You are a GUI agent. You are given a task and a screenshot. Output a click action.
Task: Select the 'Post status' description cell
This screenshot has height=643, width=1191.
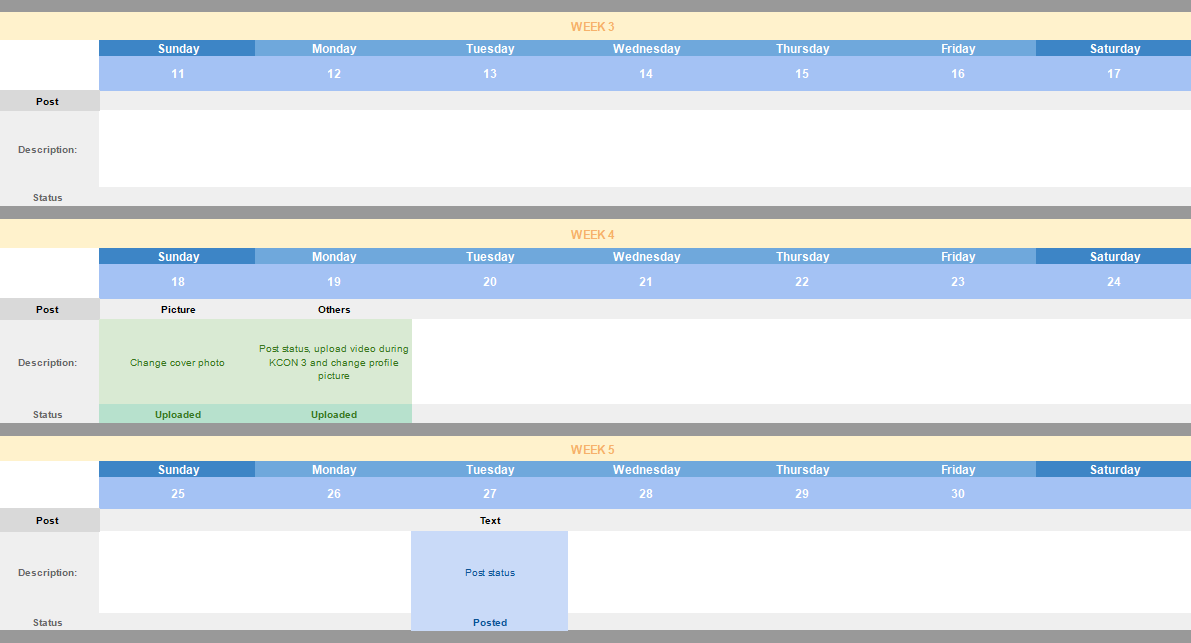(490, 572)
